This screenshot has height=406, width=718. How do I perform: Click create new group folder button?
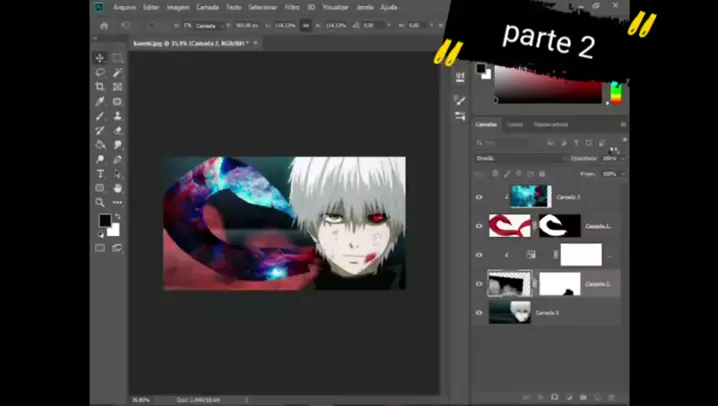583,397
